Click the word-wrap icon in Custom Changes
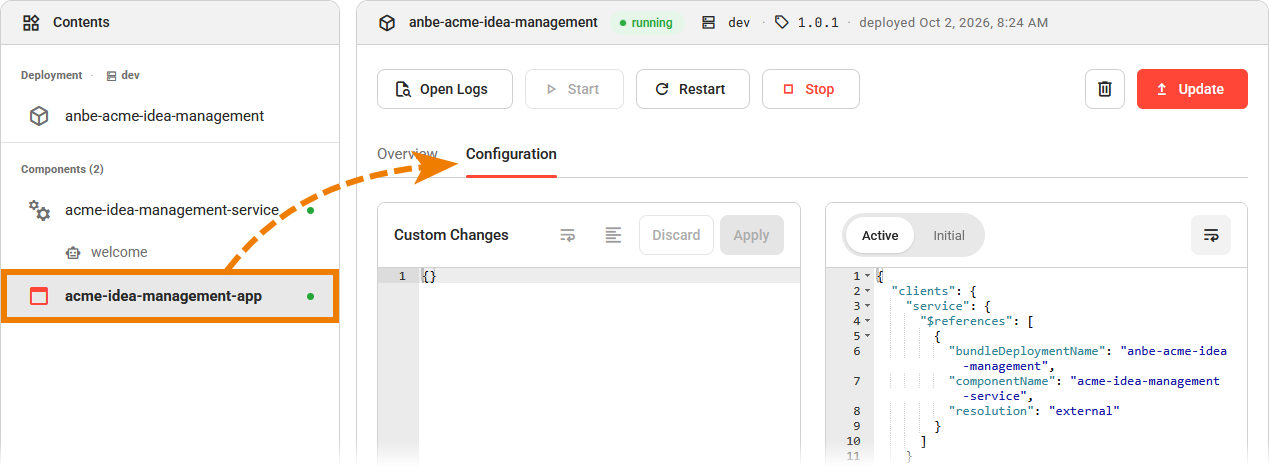 (568, 235)
